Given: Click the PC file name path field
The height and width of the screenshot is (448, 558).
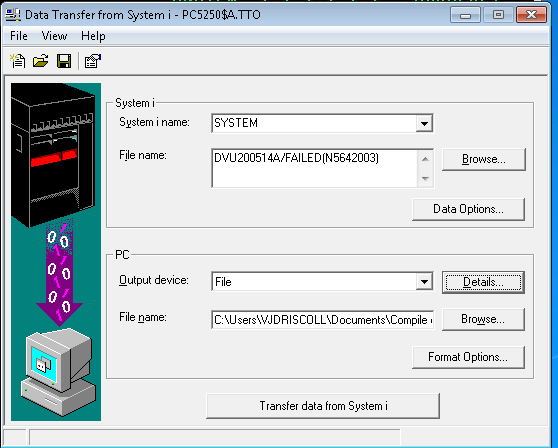Looking at the screenshot, I should (322, 320).
